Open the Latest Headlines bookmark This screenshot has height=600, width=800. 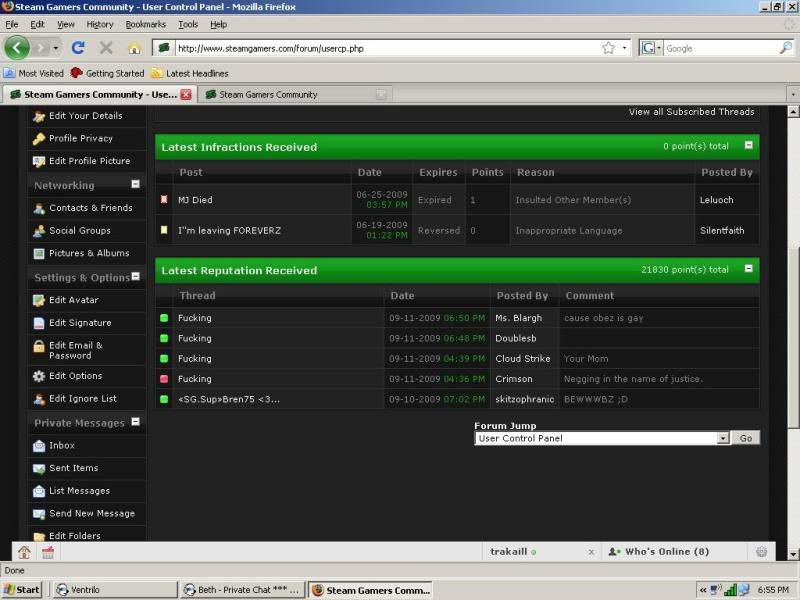click(190, 73)
